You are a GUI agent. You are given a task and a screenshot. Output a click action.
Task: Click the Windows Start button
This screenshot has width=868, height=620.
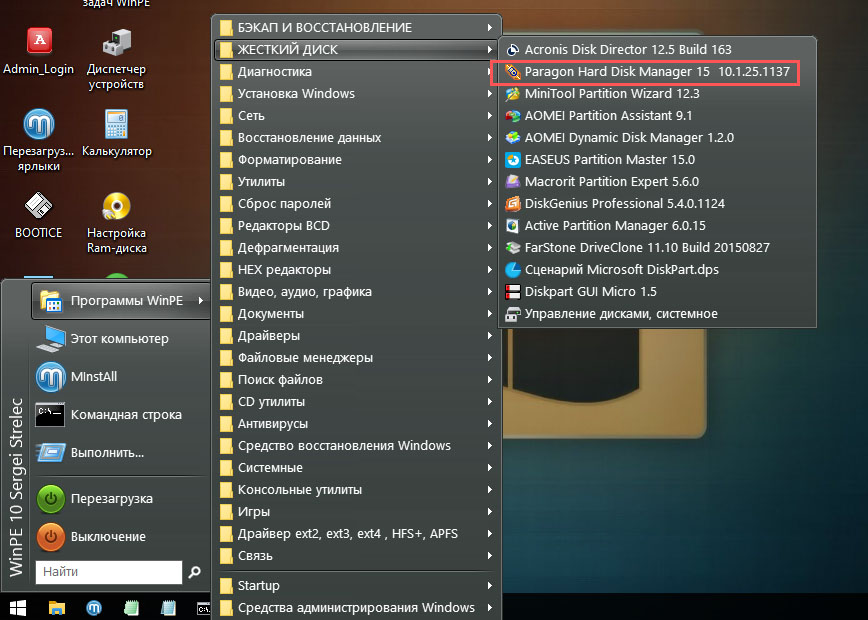[x=18, y=608]
